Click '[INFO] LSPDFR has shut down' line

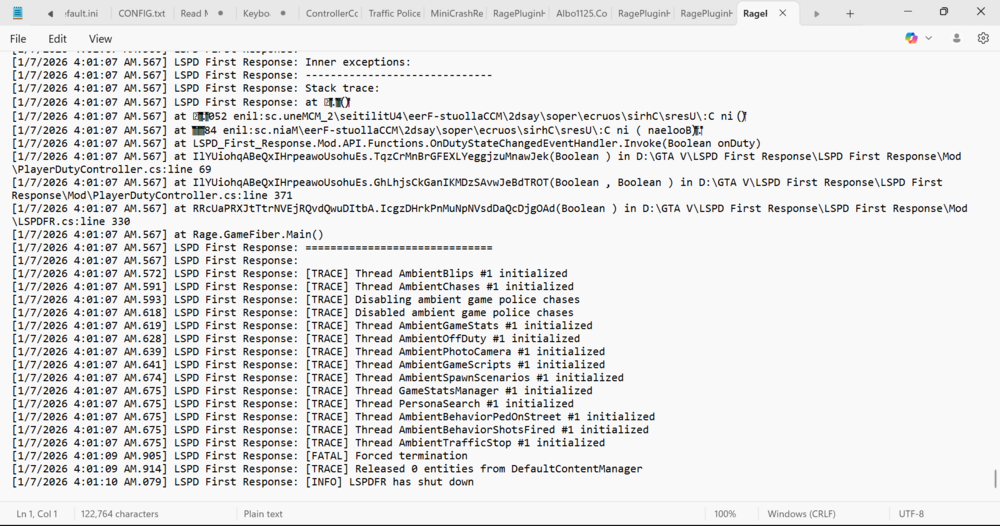tap(243, 482)
